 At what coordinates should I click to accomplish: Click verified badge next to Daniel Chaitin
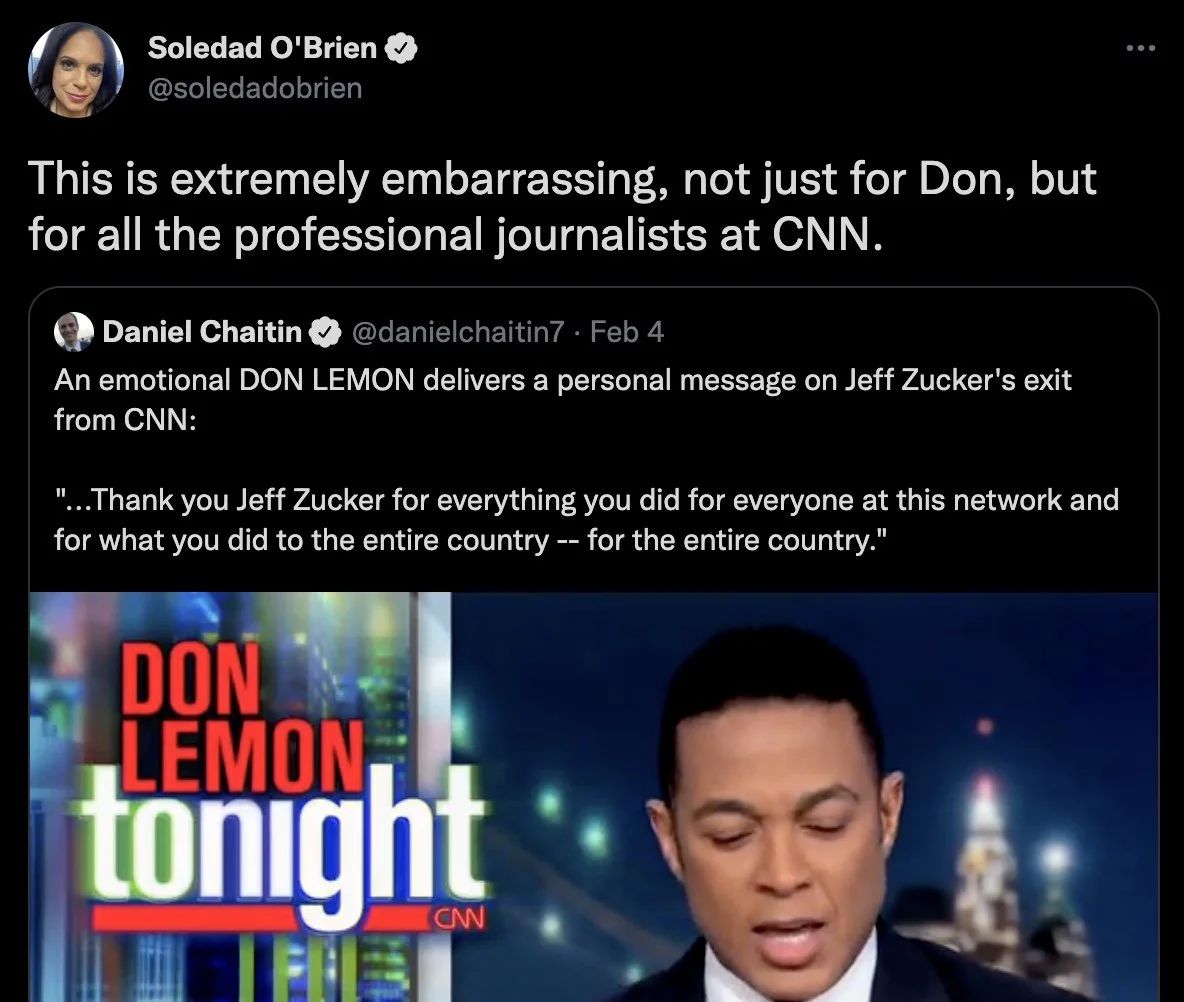click(x=325, y=332)
